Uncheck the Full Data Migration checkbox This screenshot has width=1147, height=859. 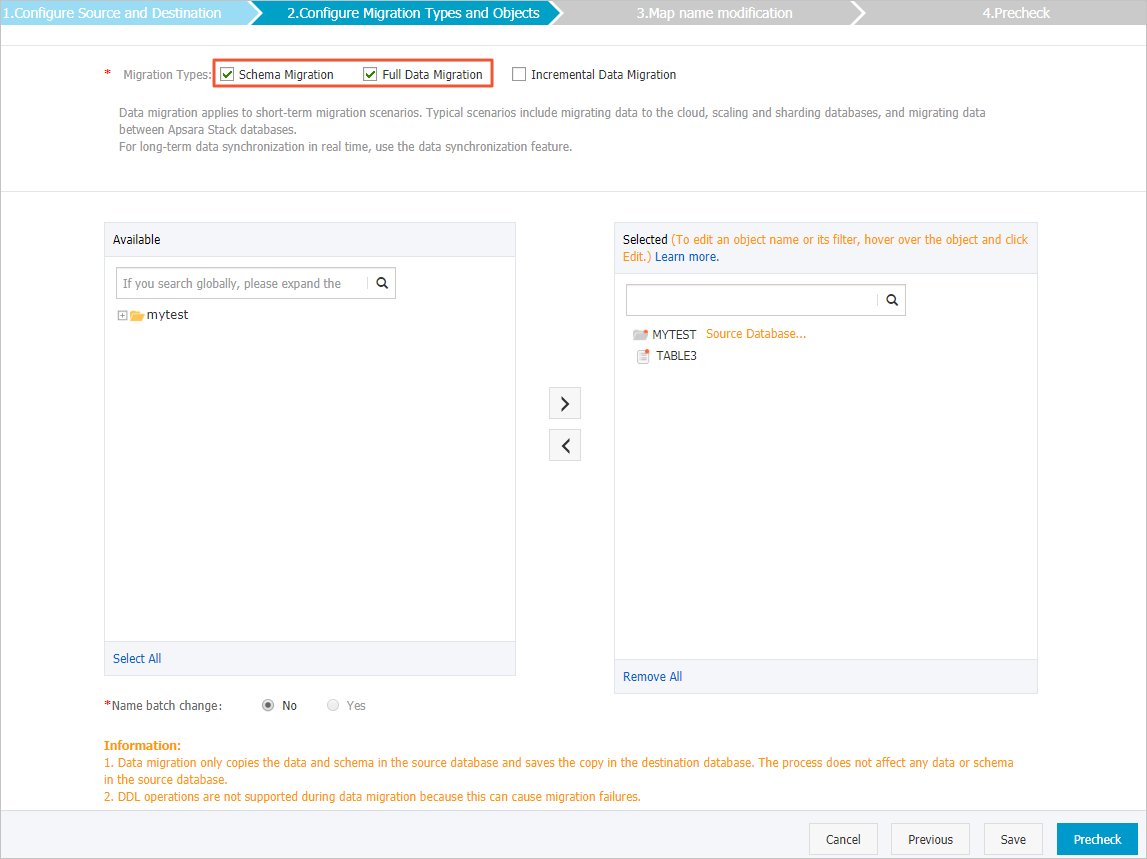click(370, 73)
